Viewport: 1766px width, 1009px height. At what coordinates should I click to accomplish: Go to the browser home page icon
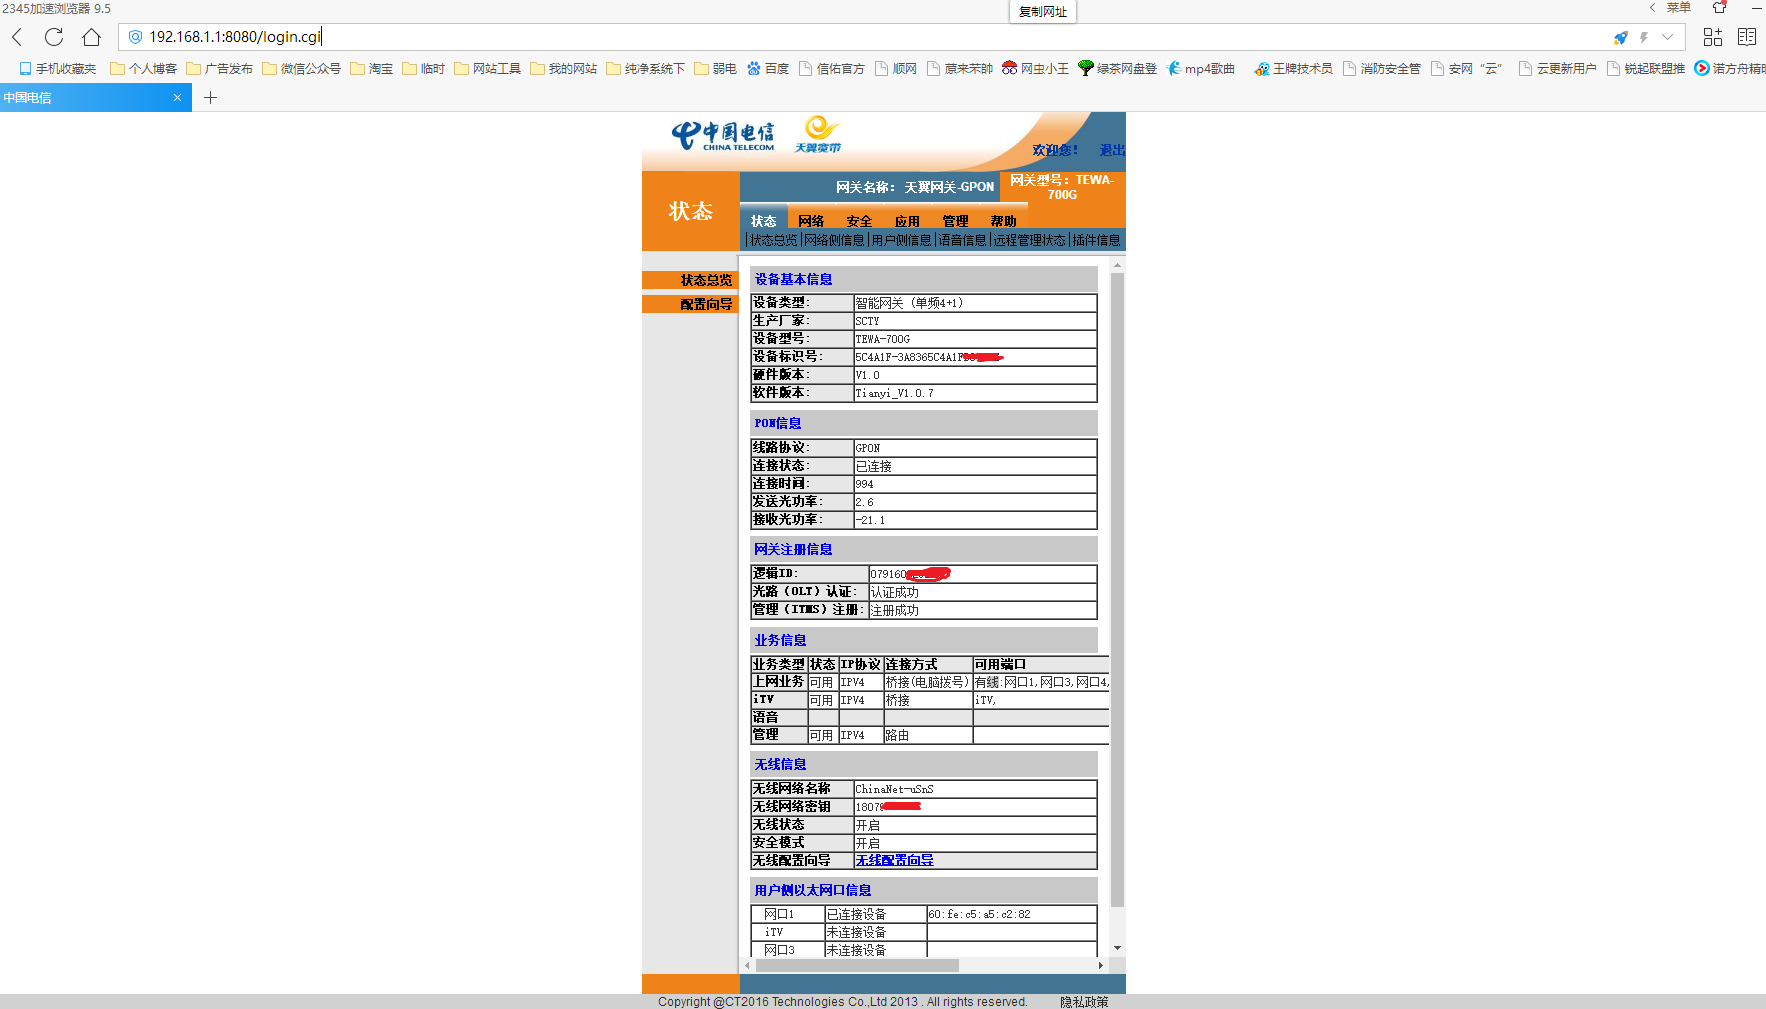pyautogui.click(x=91, y=37)
